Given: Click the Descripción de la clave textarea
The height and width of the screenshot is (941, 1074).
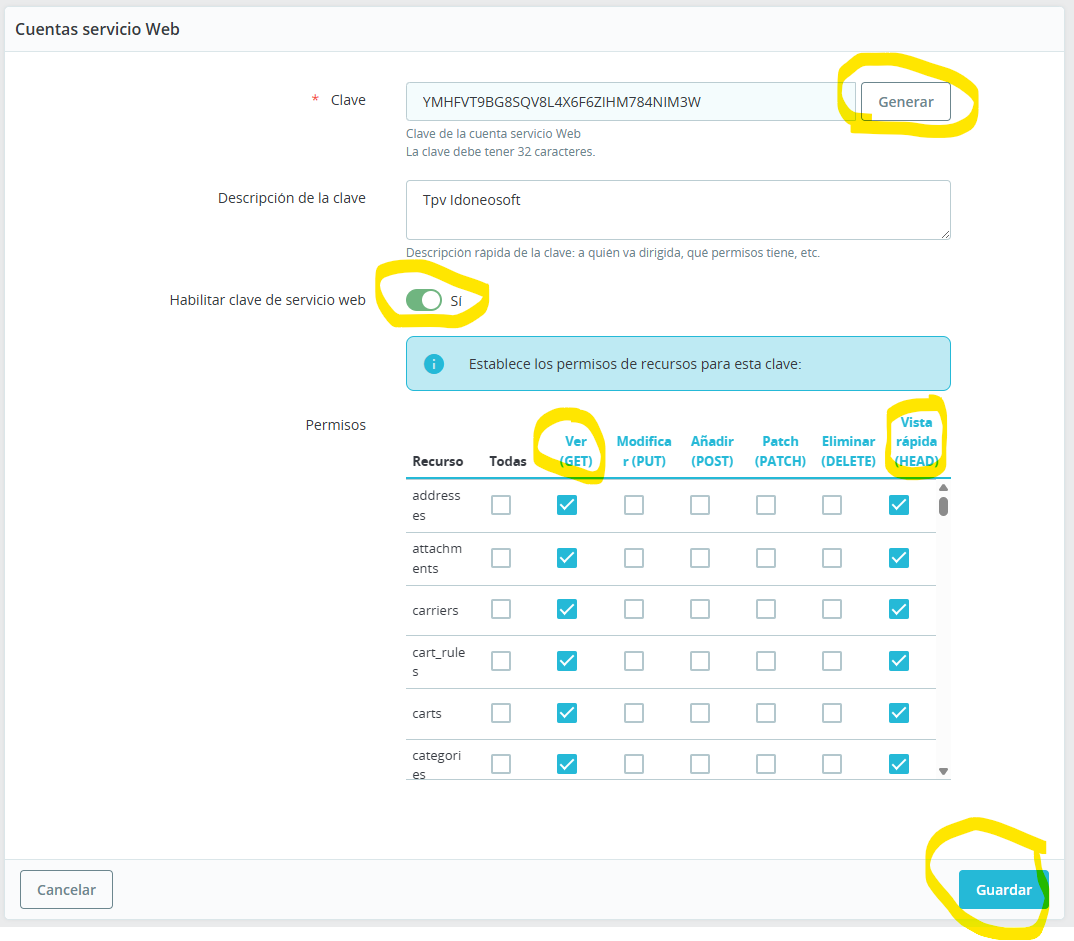Looking at the screenshot, I should 678,210.
